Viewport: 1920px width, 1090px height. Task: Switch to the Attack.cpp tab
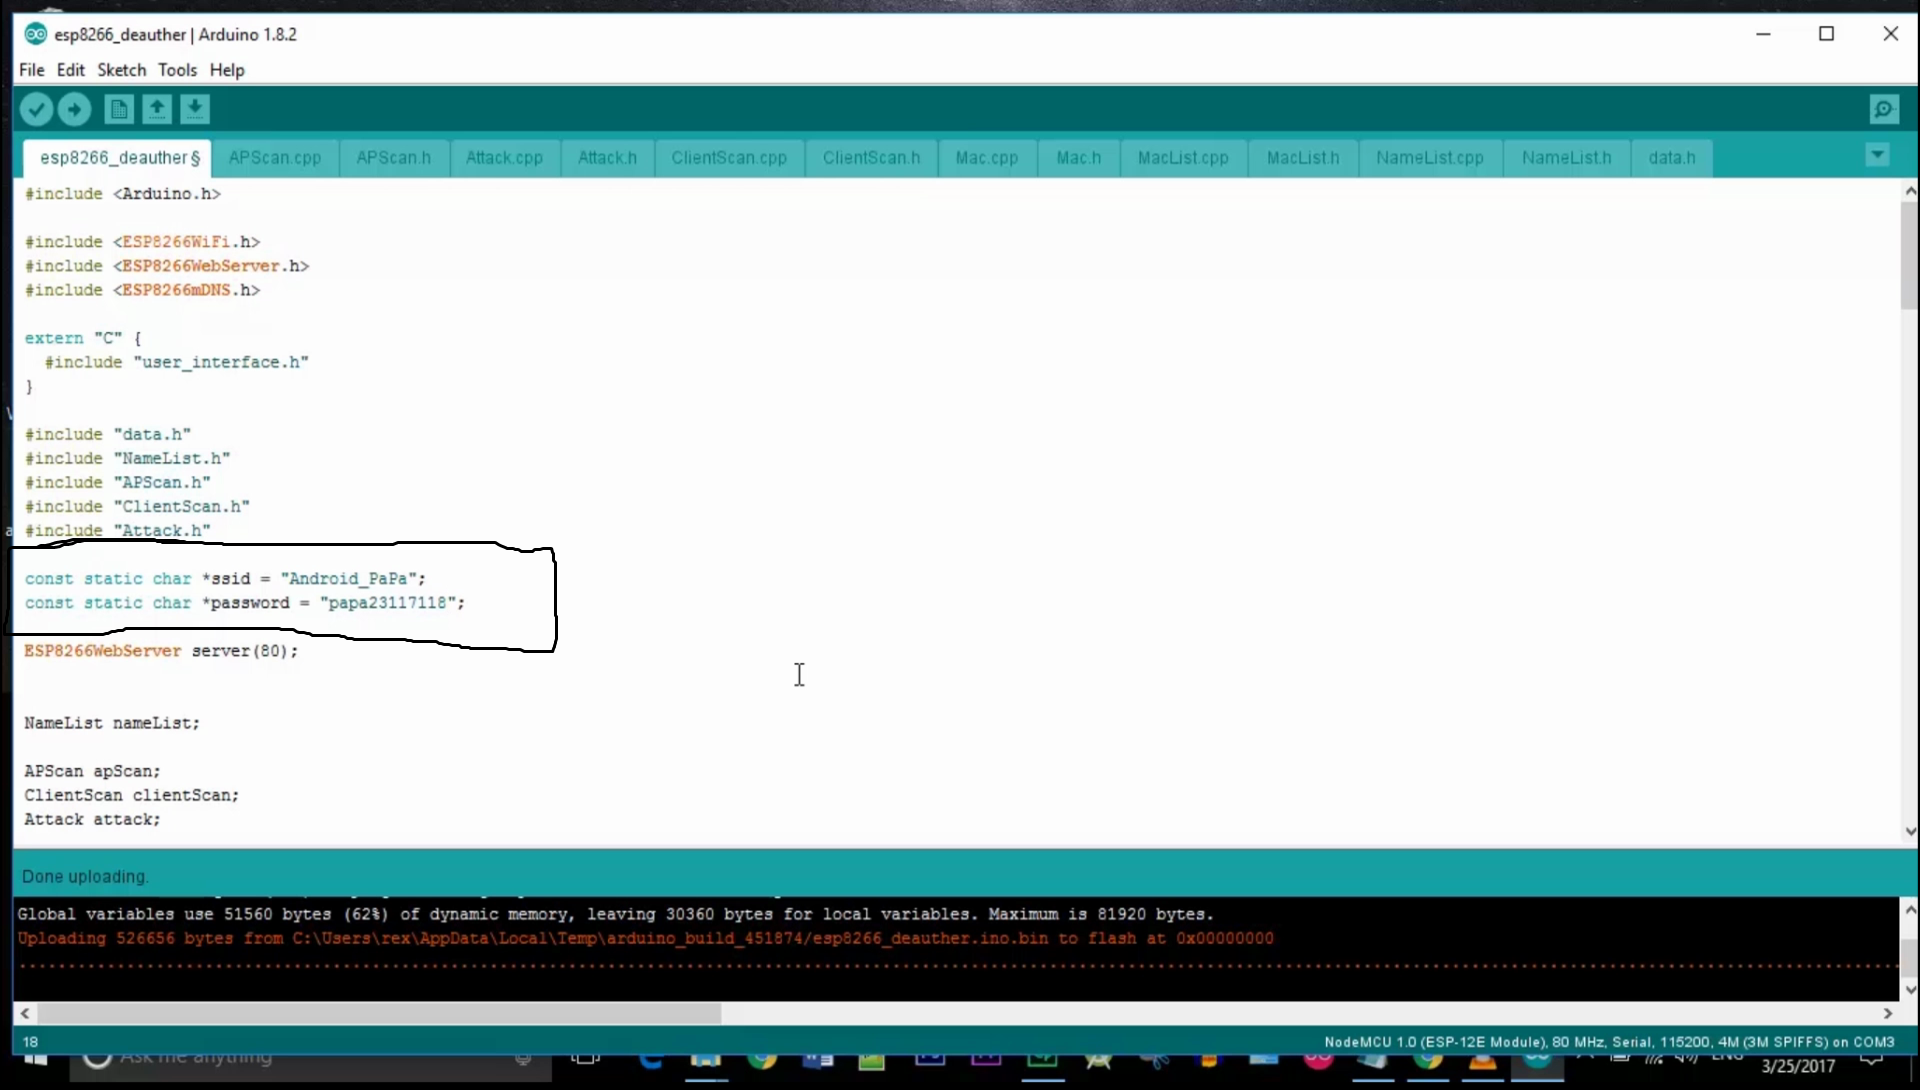[x=504, y=158]
